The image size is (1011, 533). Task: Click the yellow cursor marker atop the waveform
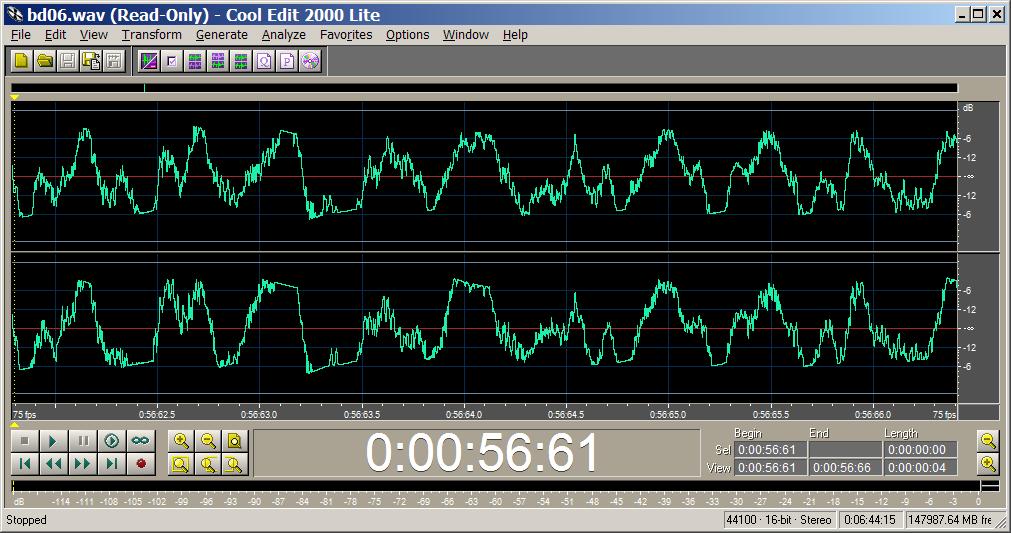15,97
